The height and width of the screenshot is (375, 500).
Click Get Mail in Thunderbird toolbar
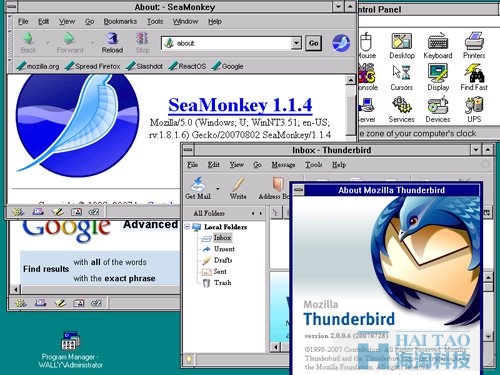point(198,188)
